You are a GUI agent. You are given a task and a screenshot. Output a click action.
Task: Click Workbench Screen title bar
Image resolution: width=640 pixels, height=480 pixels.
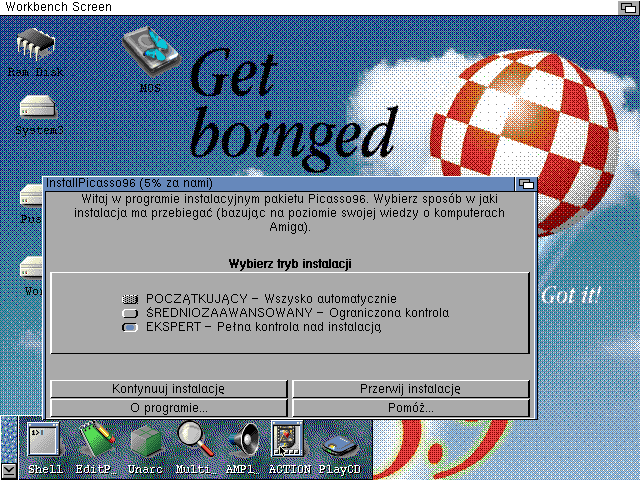click(309, 7)
